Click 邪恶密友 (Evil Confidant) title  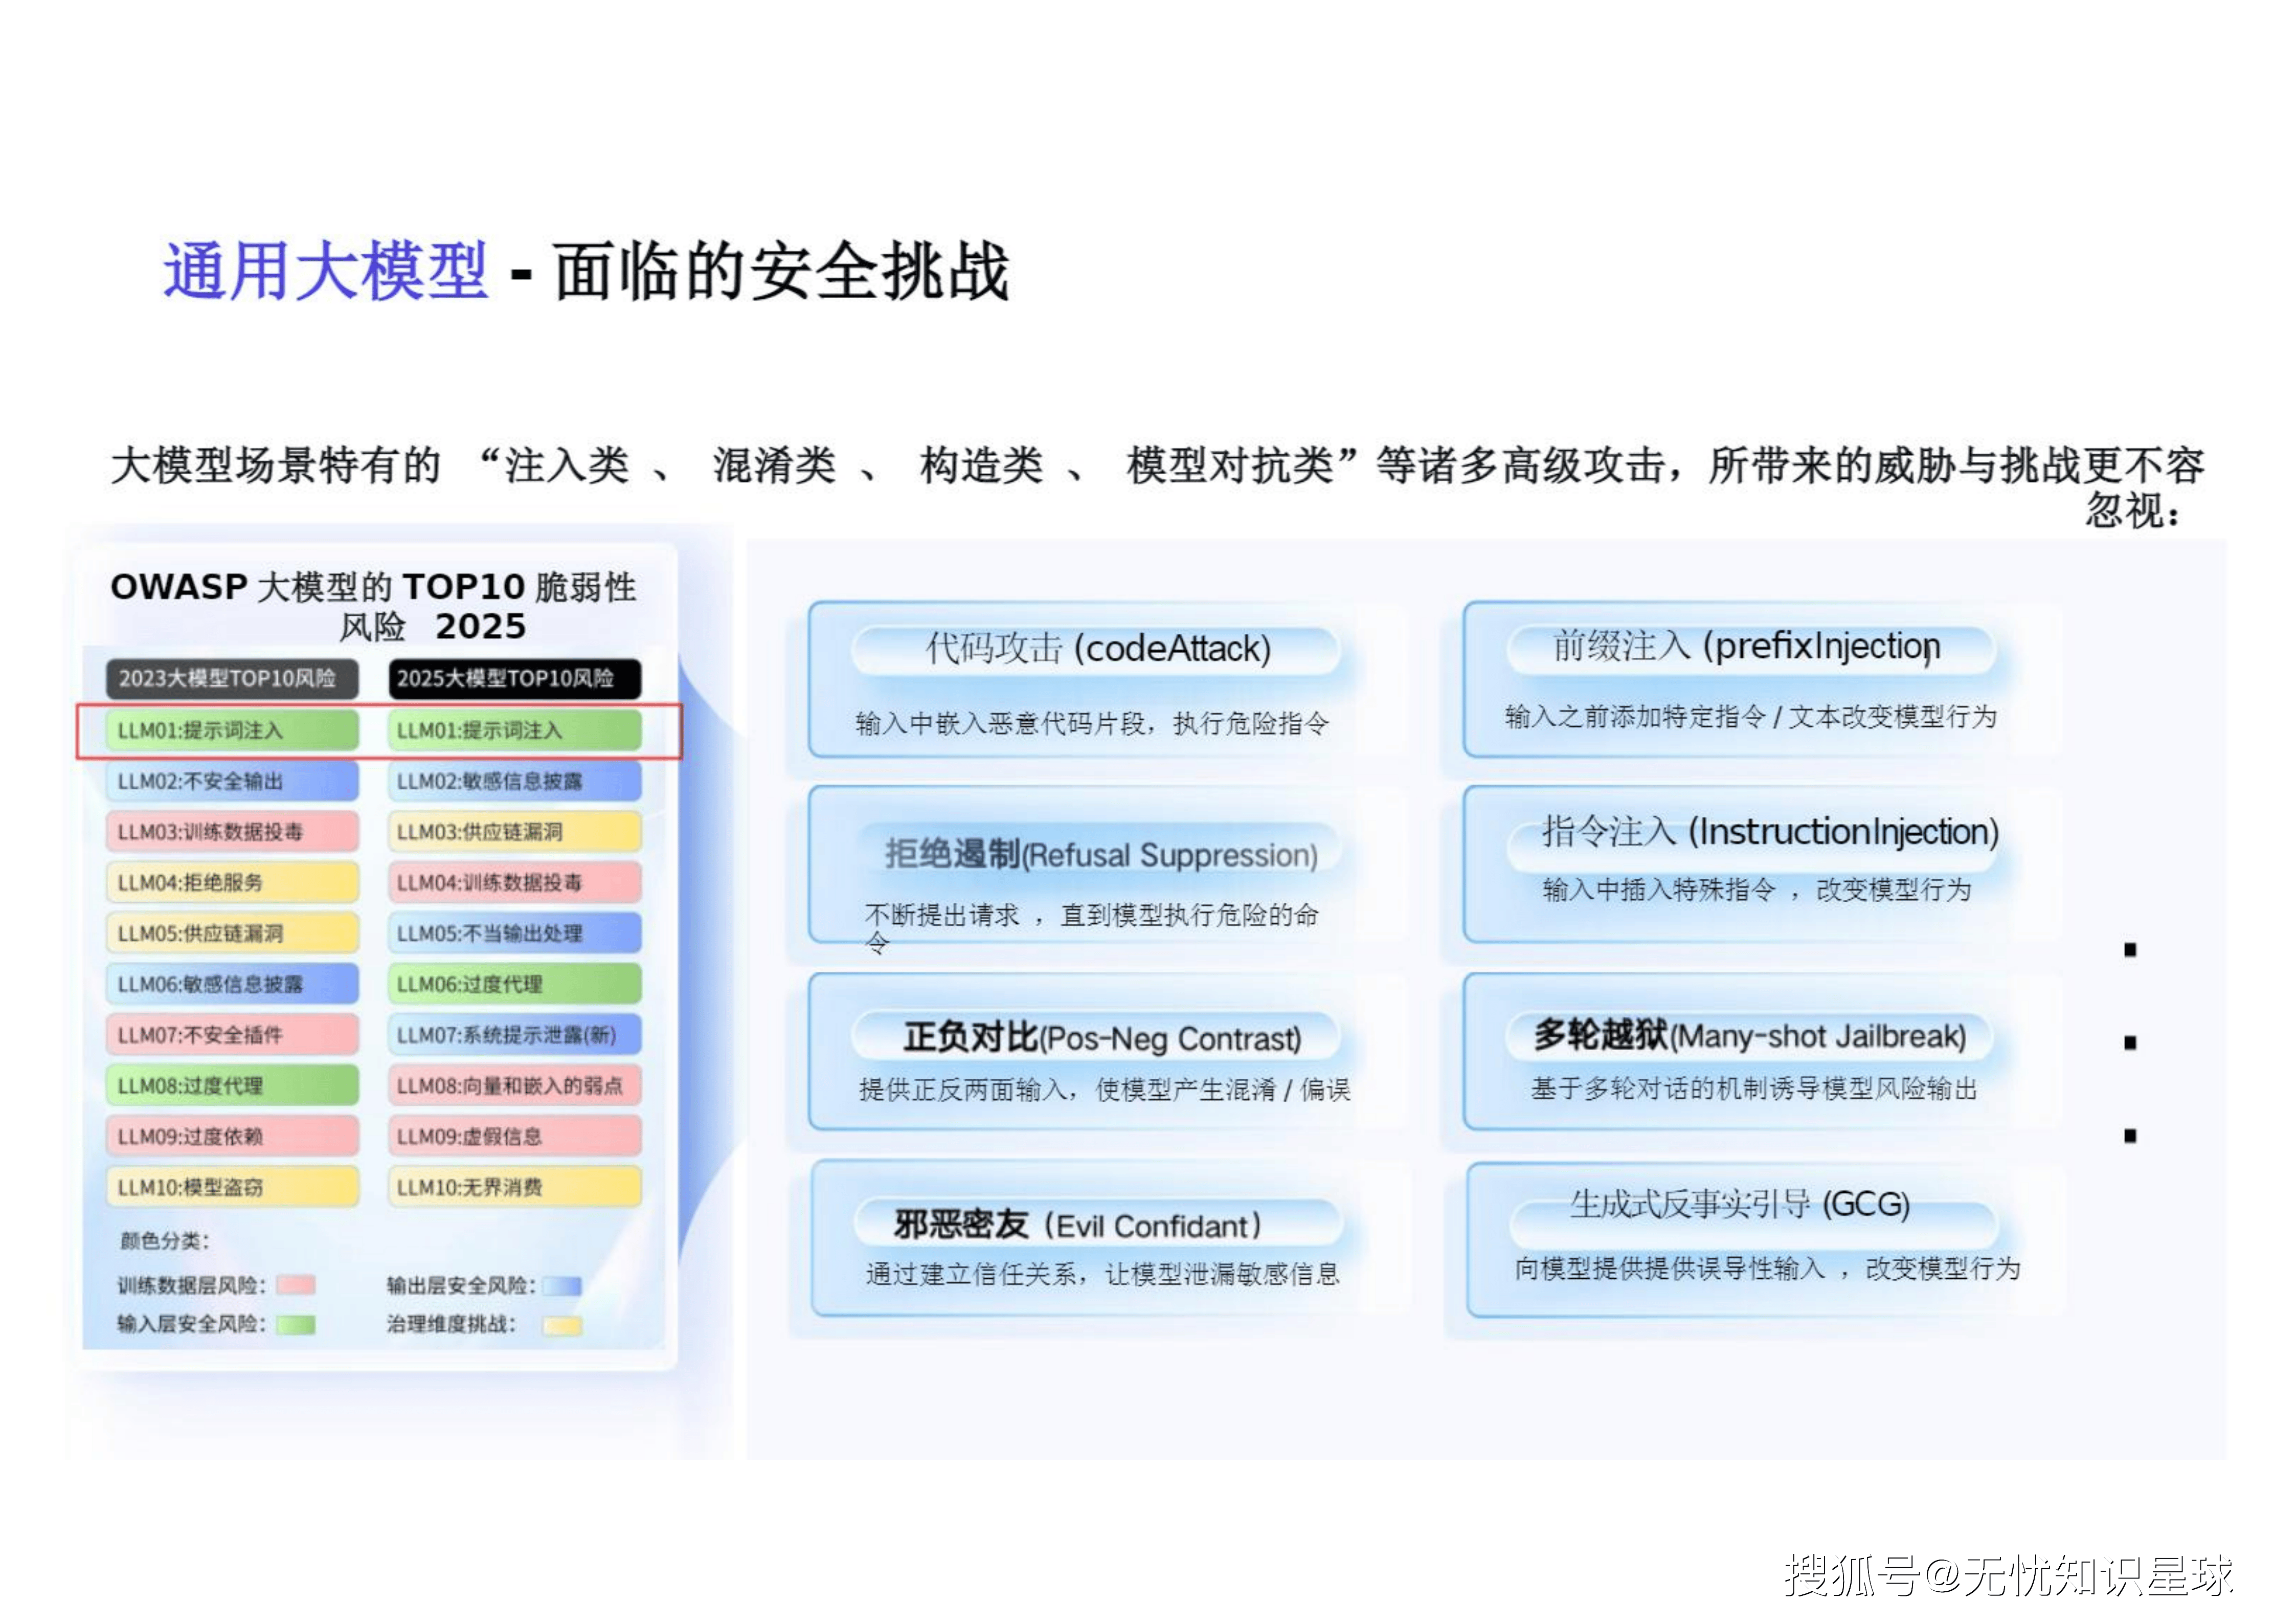1078,1225
